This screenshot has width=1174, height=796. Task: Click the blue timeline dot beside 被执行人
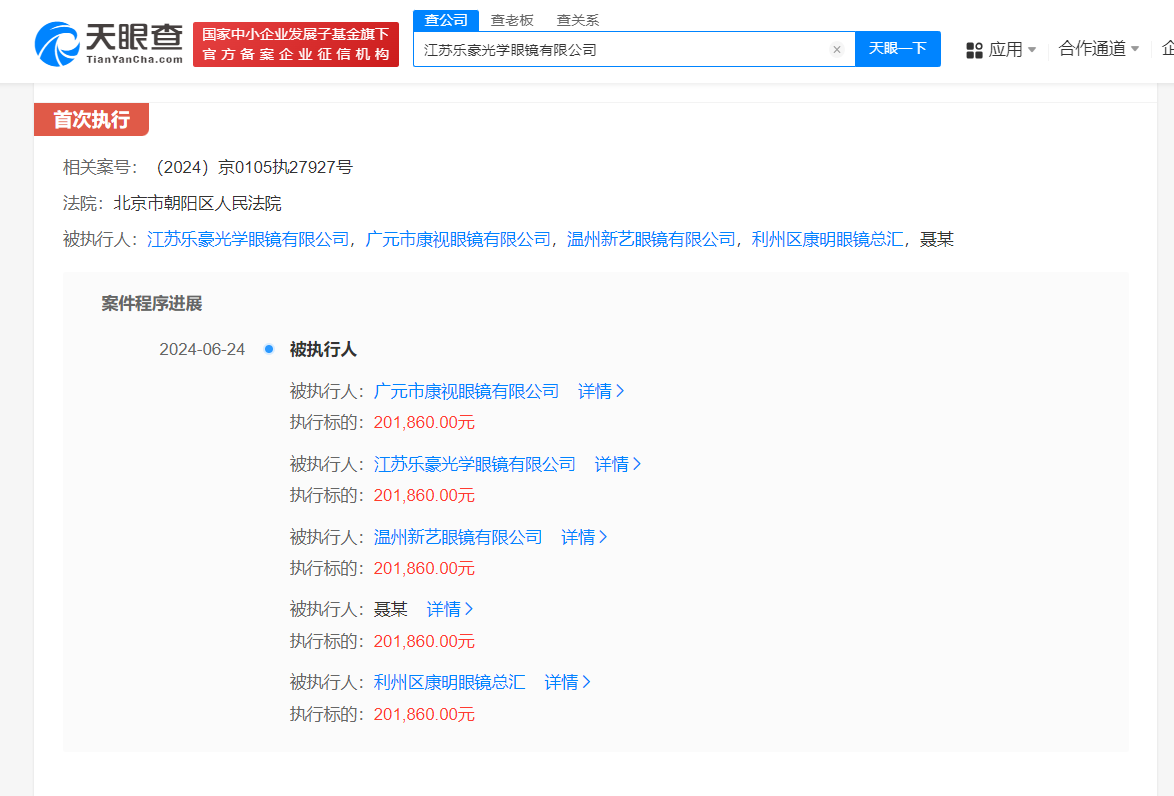[x=268, y=349]
